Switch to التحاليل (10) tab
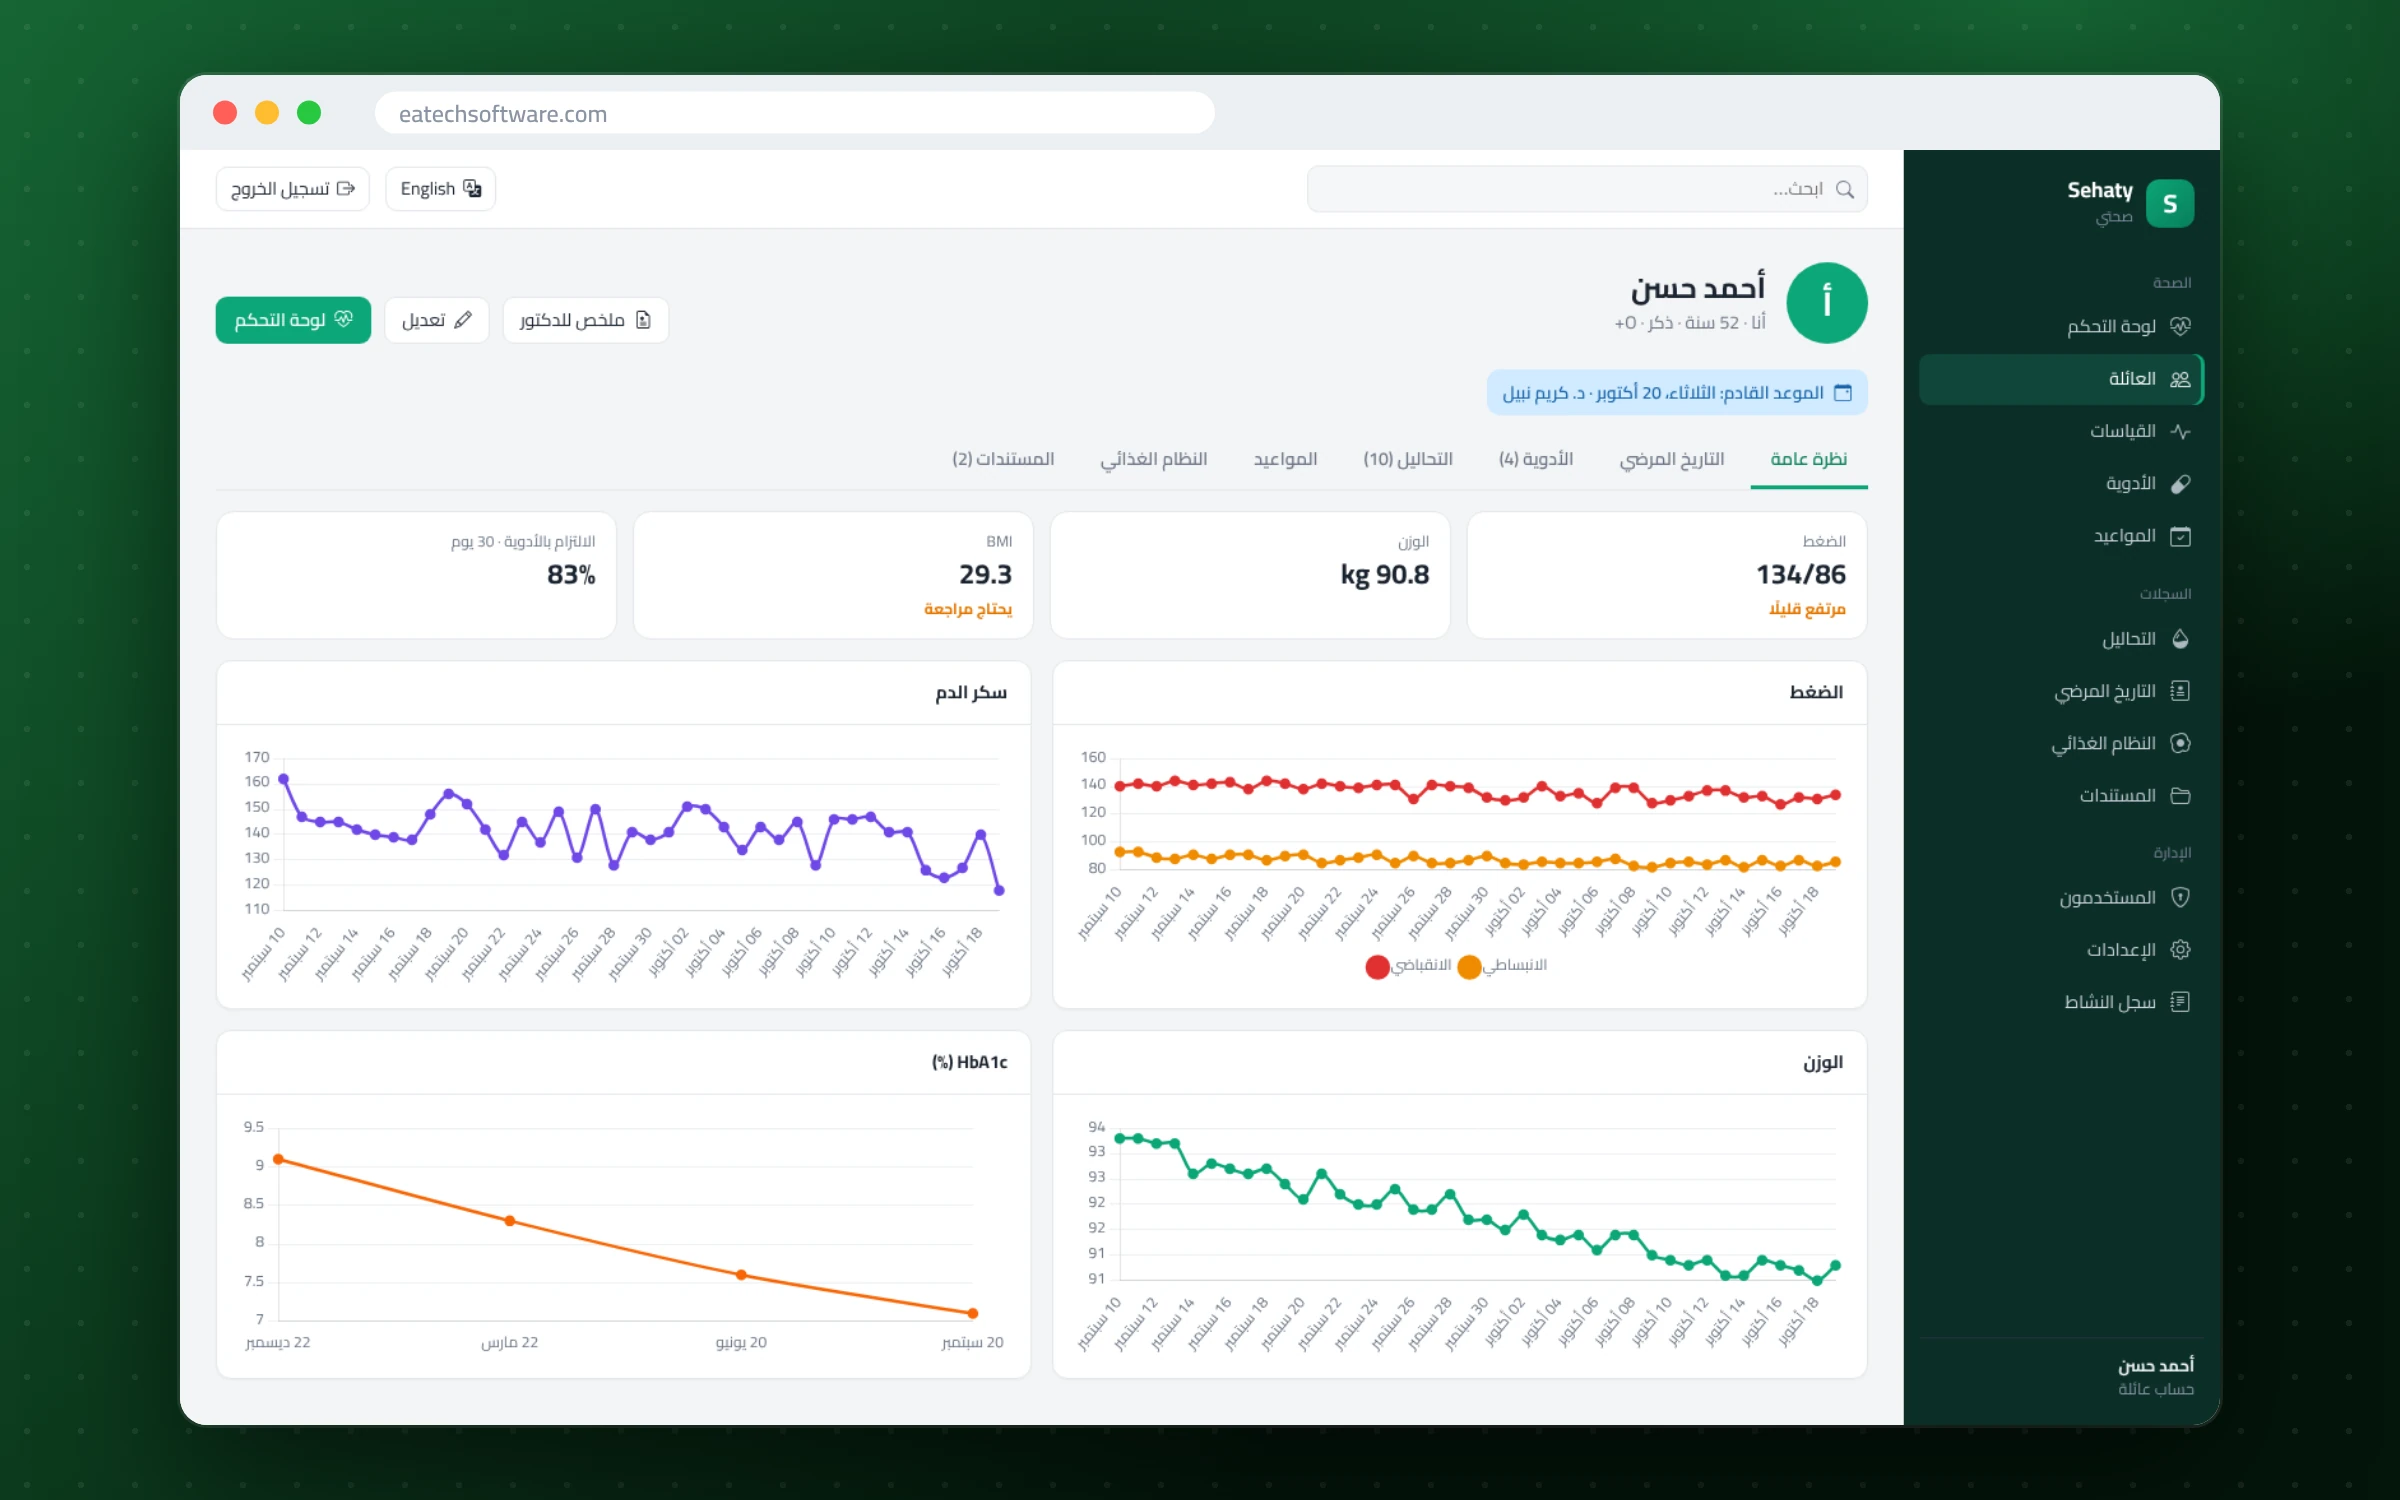This screenshot has width=2400, height=1500. coord(1408,459)
